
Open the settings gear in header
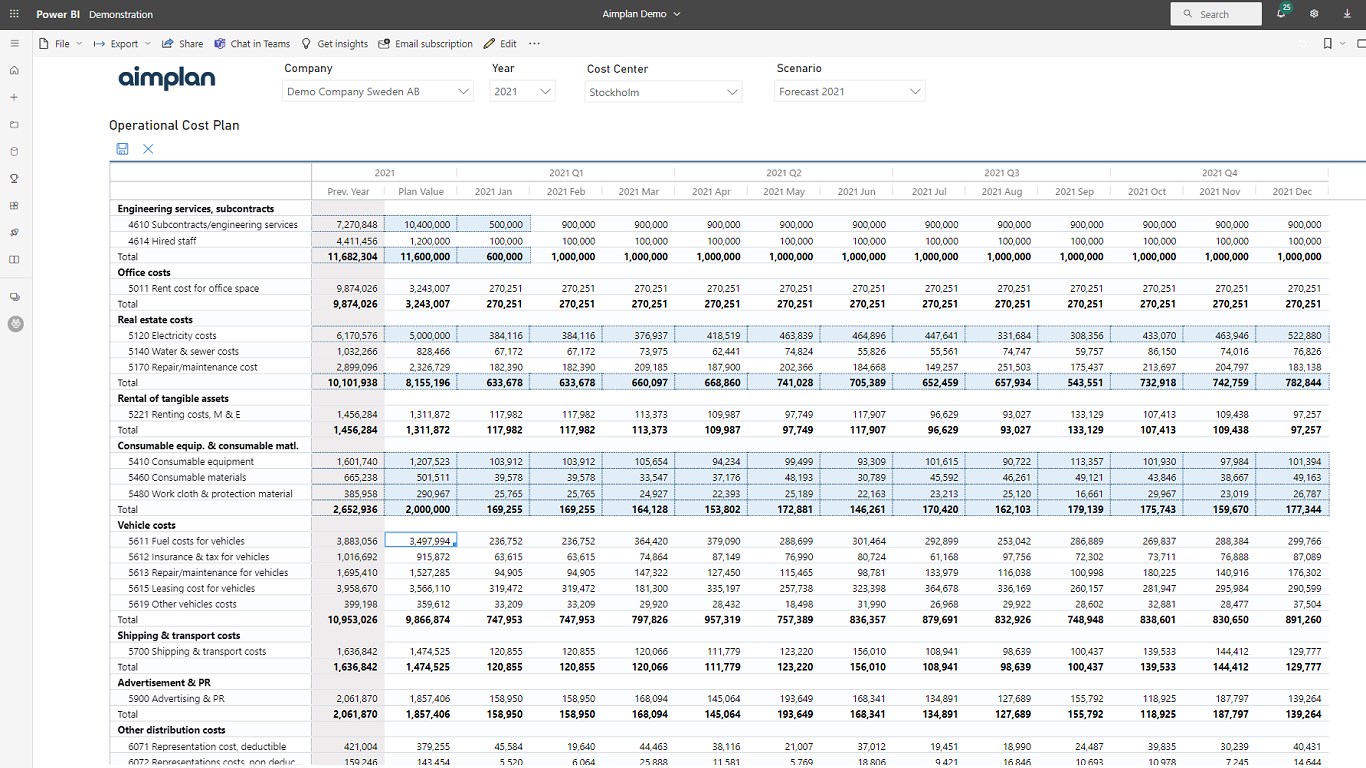click(x=1314, y=14)
